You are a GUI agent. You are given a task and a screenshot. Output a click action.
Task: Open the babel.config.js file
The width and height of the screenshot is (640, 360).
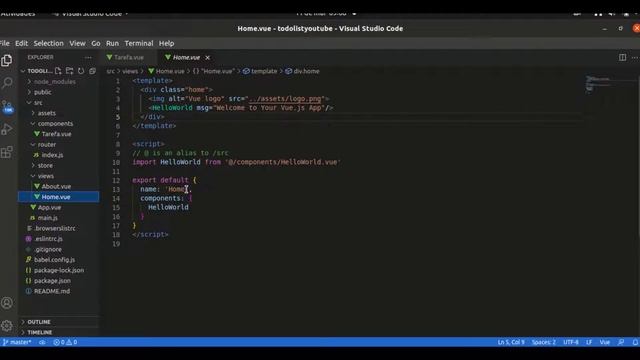pos(54,260)
